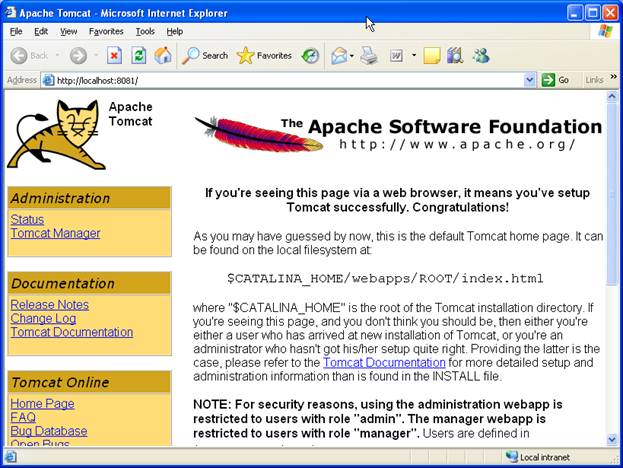The height and width of the screenshot is (468, 623).
Task: Open the Change Log link
Action: [x=43, y=318]
